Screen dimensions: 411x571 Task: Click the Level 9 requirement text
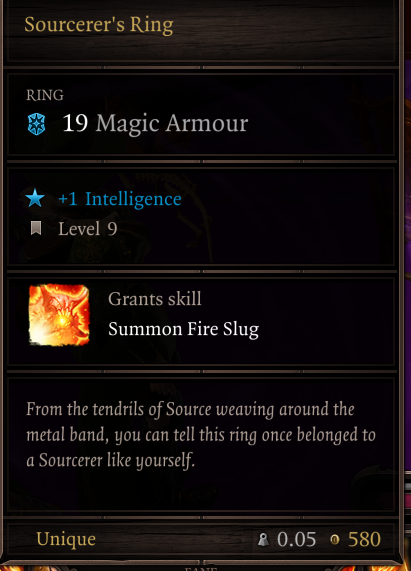(x=88, y=229)
